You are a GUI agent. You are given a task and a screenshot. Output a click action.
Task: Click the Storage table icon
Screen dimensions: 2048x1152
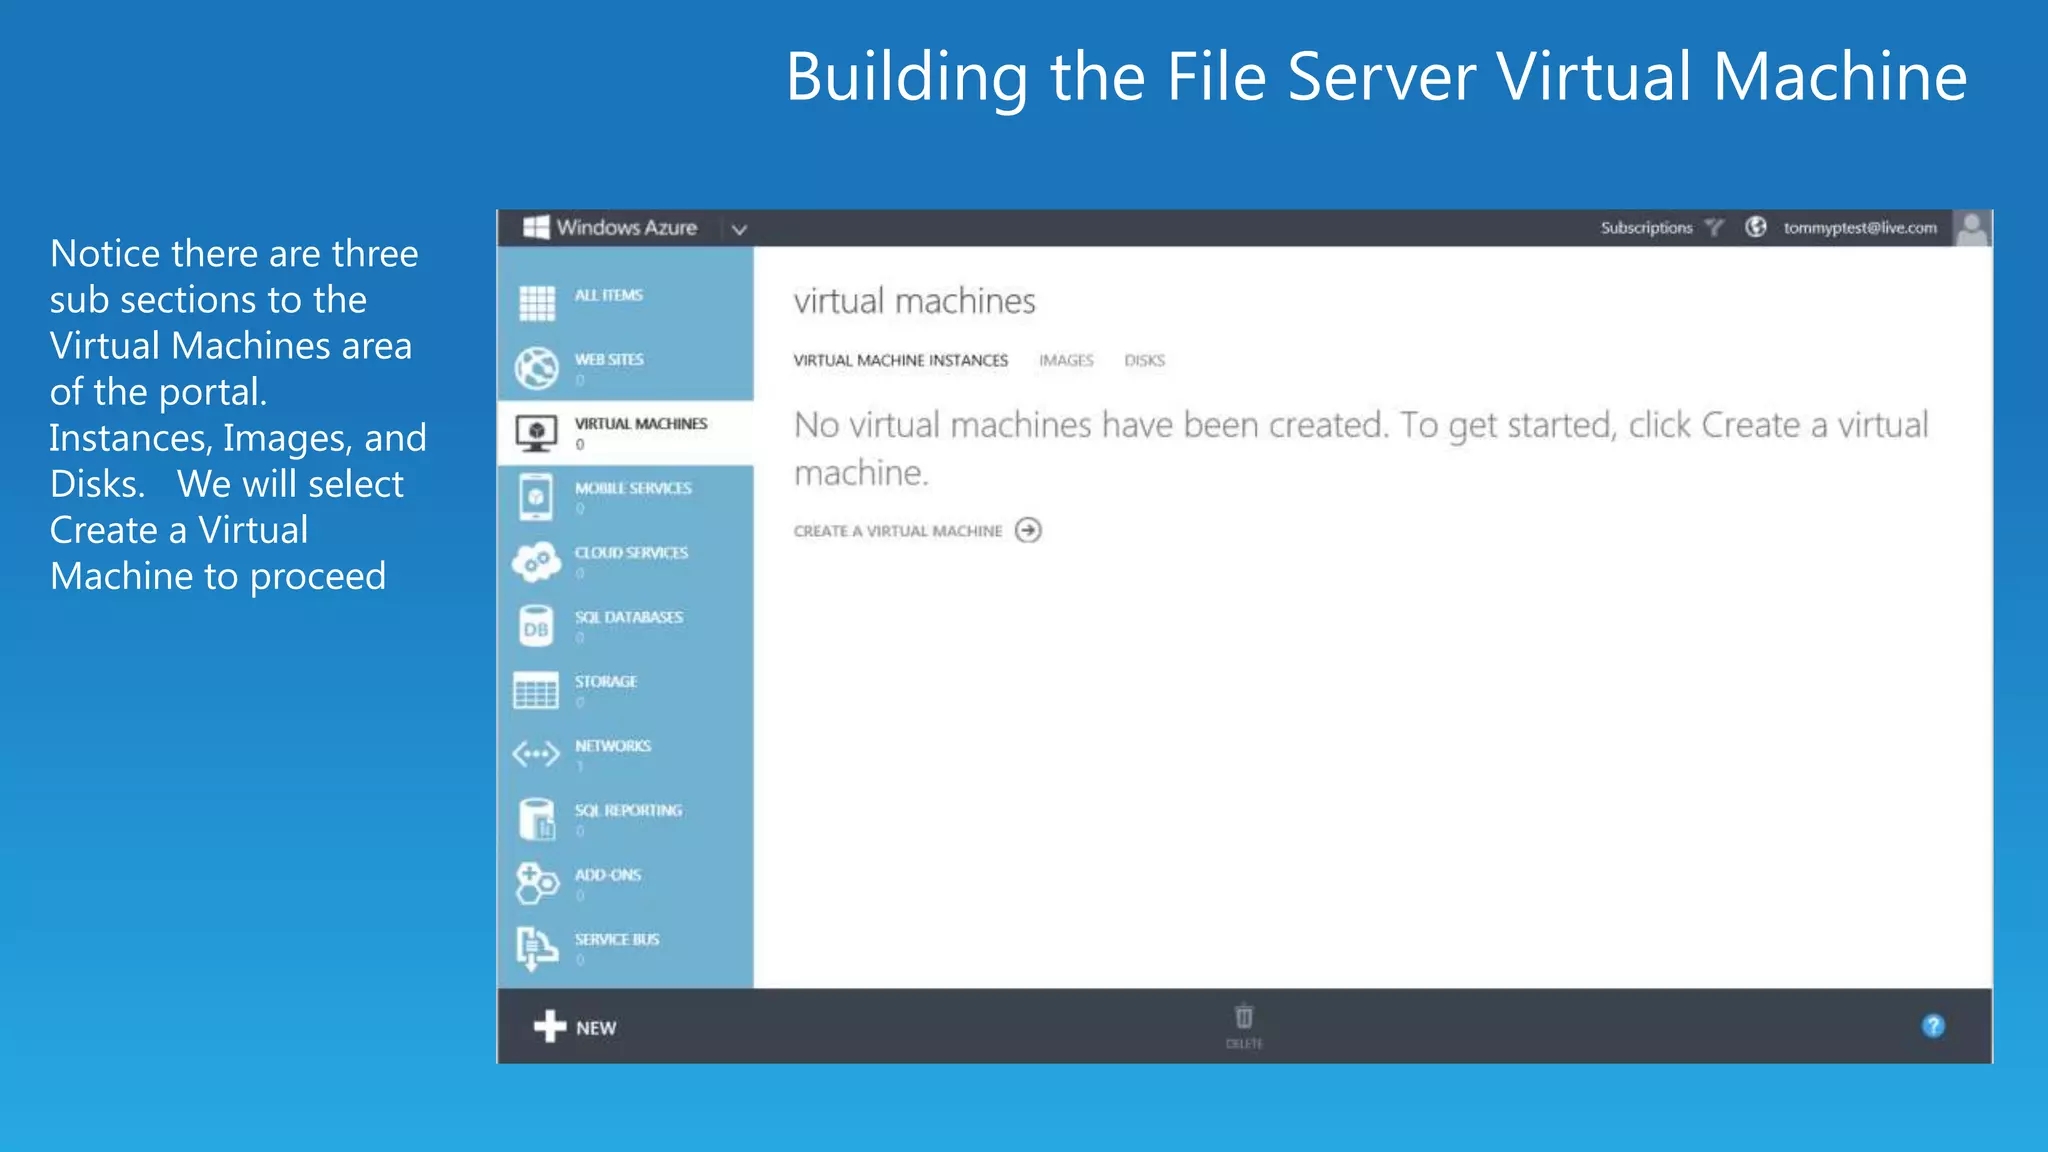point(536,690)
